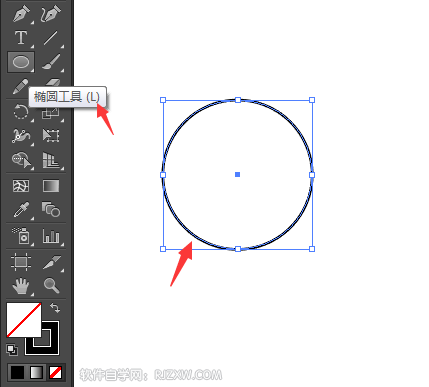The image size is (429, 387).
Task: Click the Fill swatch with no fill
Action: pyautogui.click(x=24, y=320)
